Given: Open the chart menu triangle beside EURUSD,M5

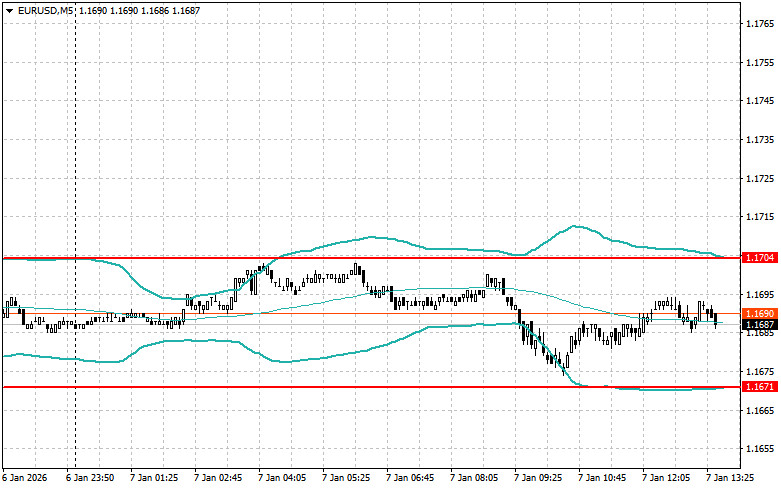Looking at the screenshot, I should [x=9, y=10].
